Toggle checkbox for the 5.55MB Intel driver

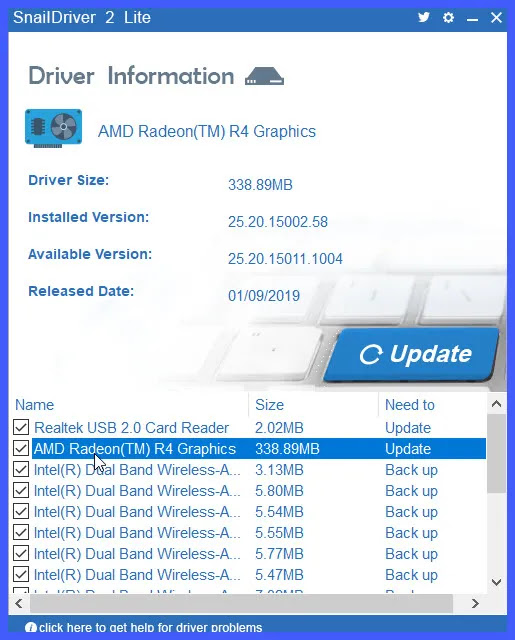pos(21,533)
